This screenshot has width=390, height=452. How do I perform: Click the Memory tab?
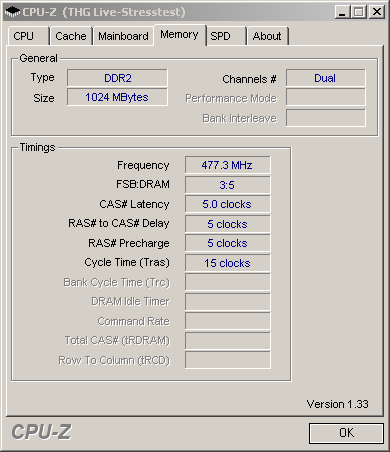pos(180,35)
